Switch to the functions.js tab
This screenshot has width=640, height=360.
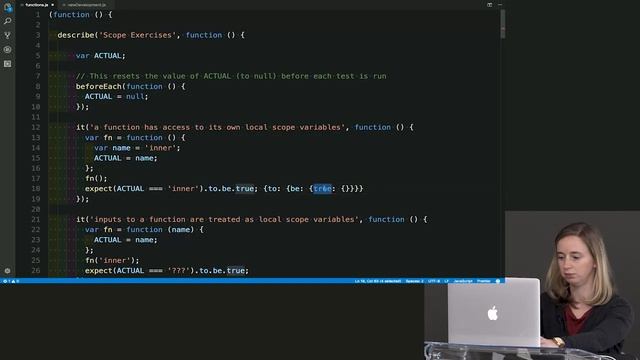[x=37, y=5]
